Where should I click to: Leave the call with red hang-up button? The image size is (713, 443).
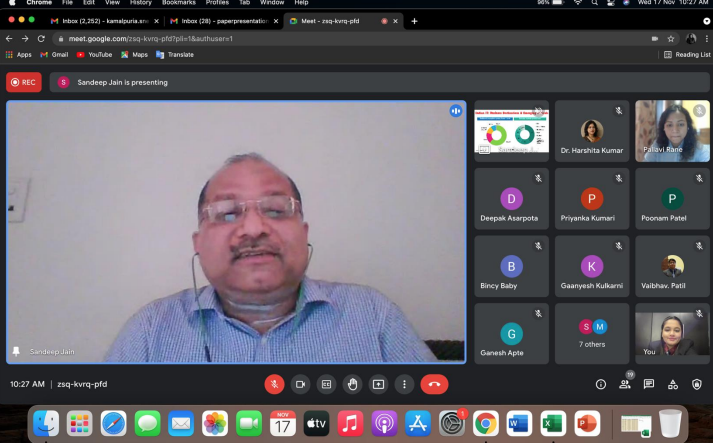click(x=434, y=384)
